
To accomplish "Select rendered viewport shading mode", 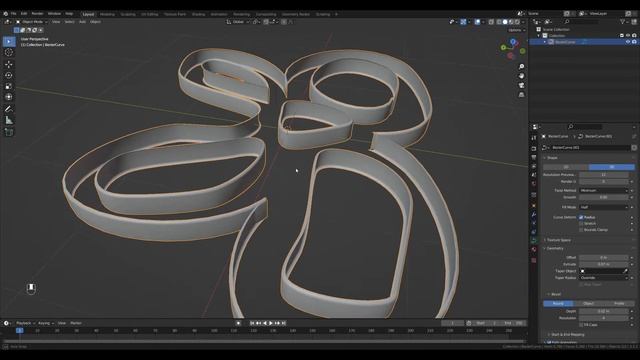I will pyautogui.click(x=517, y=22).
